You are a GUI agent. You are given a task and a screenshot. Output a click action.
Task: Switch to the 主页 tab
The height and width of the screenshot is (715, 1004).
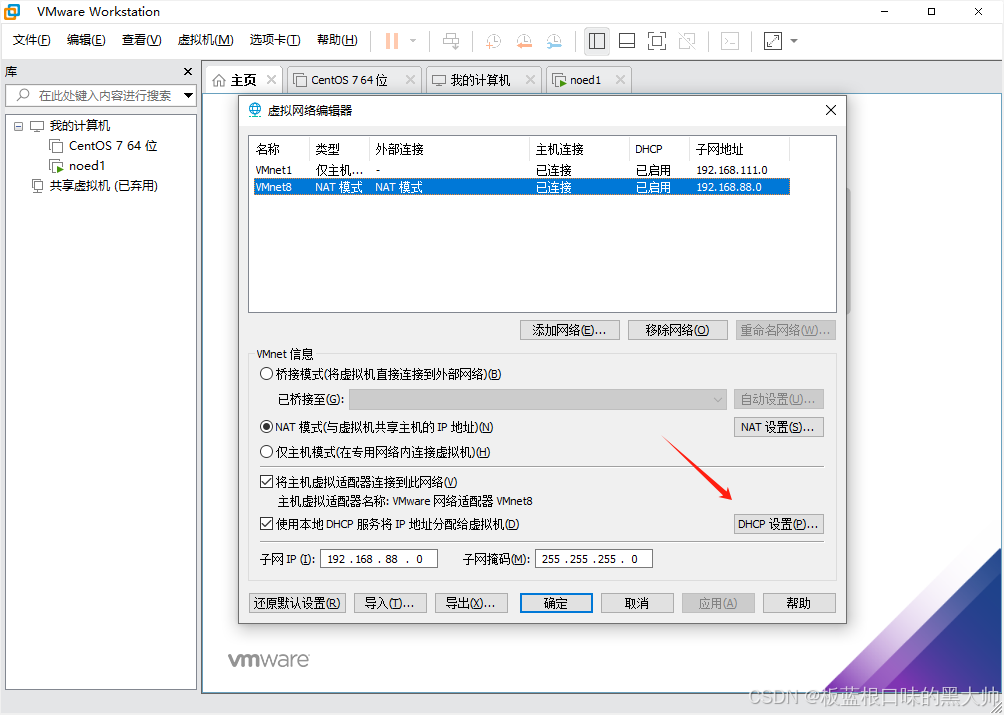pos(243,80)
